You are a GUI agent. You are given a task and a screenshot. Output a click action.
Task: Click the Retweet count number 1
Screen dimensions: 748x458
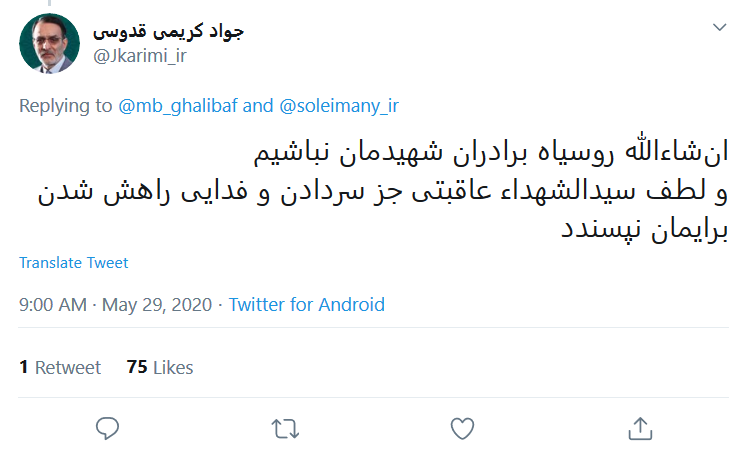click(x=24, y=367)
